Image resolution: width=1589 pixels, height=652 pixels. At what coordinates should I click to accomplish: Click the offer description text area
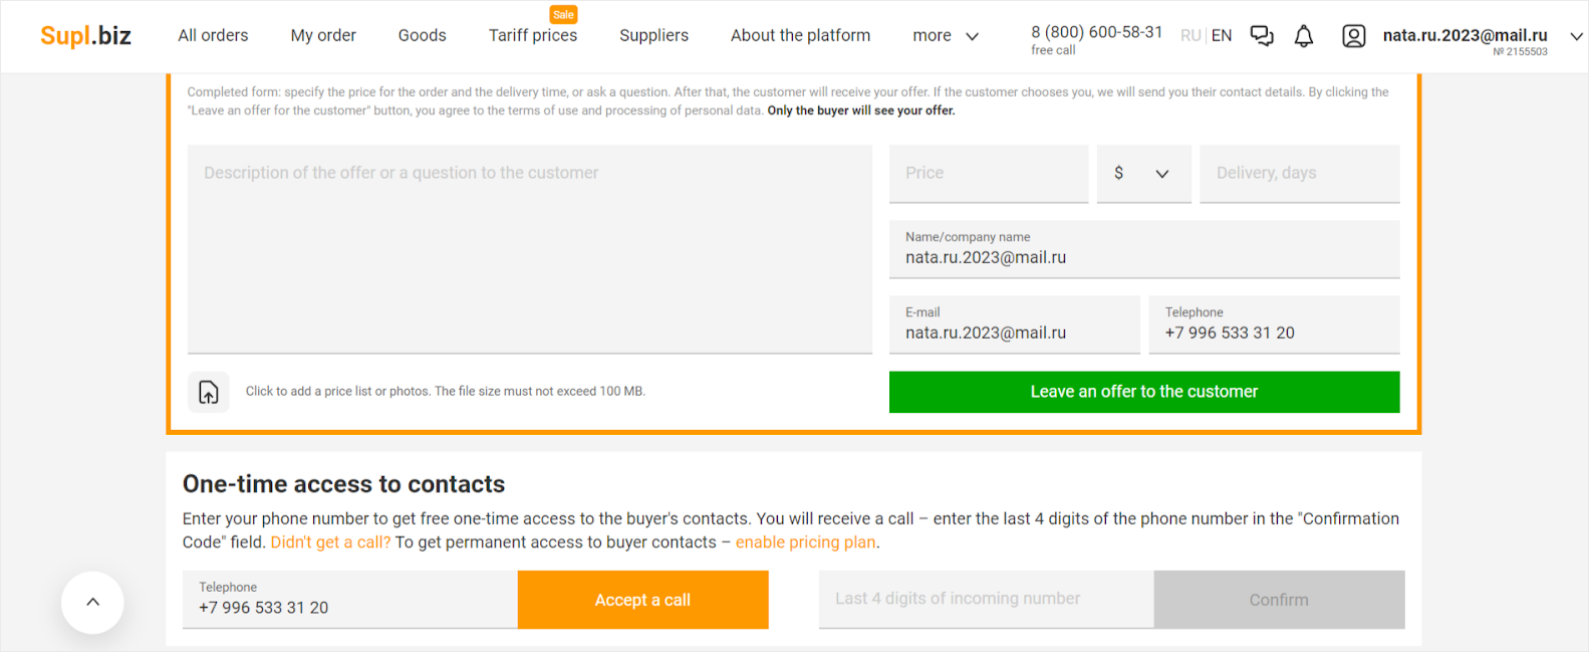pos(529,249)
